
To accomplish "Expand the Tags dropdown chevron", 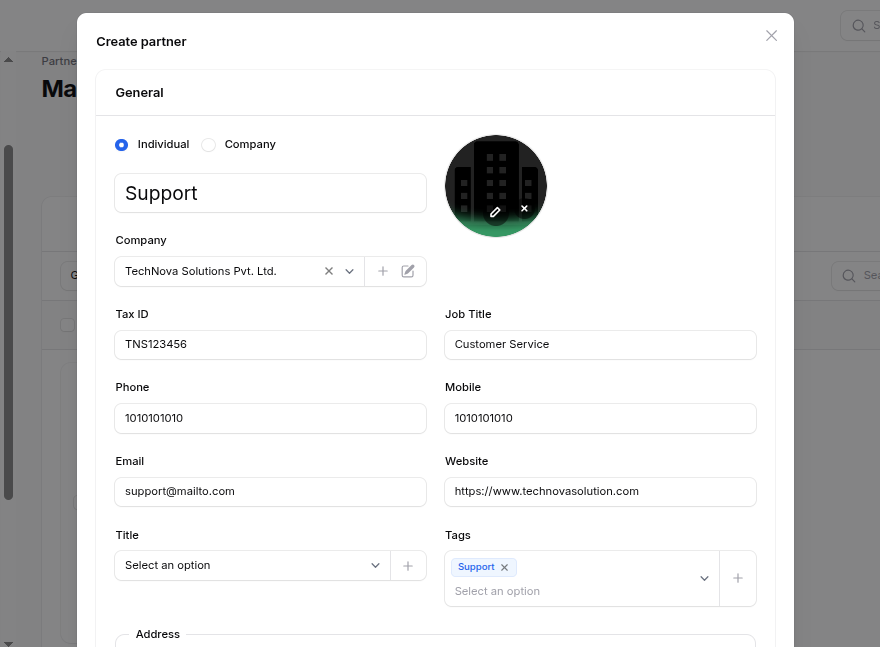I will [x=704, y=579].
